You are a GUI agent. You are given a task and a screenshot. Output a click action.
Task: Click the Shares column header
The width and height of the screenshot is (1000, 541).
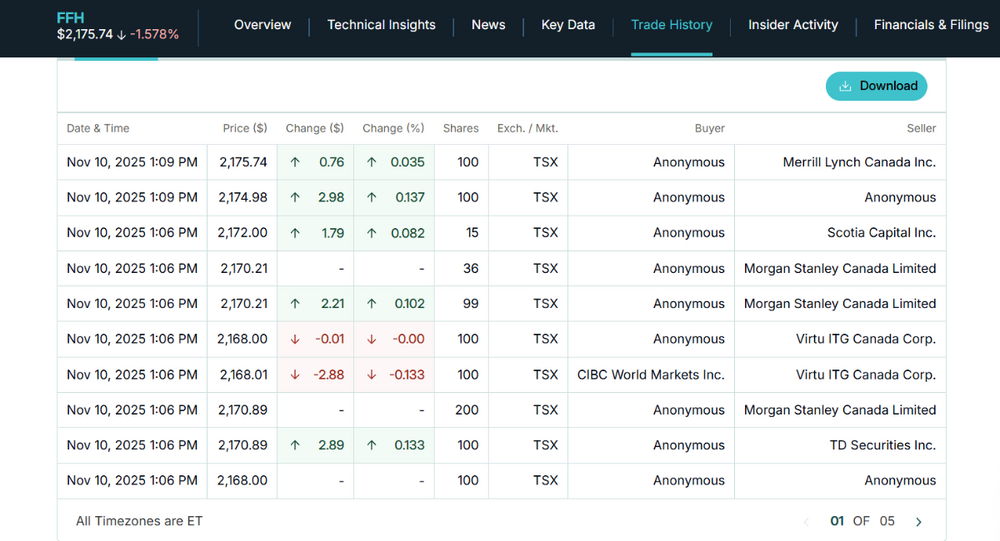point(460,128)
